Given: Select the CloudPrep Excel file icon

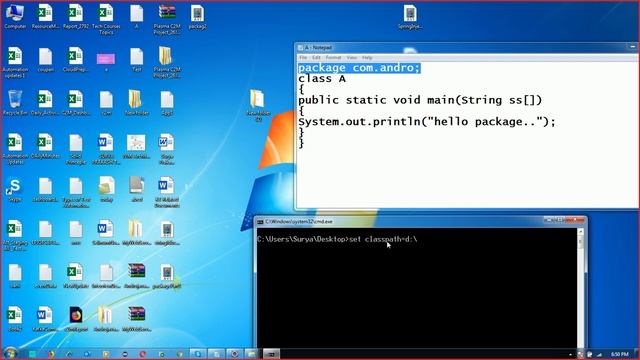Looking at the screenshot, I should coord(76,60).
